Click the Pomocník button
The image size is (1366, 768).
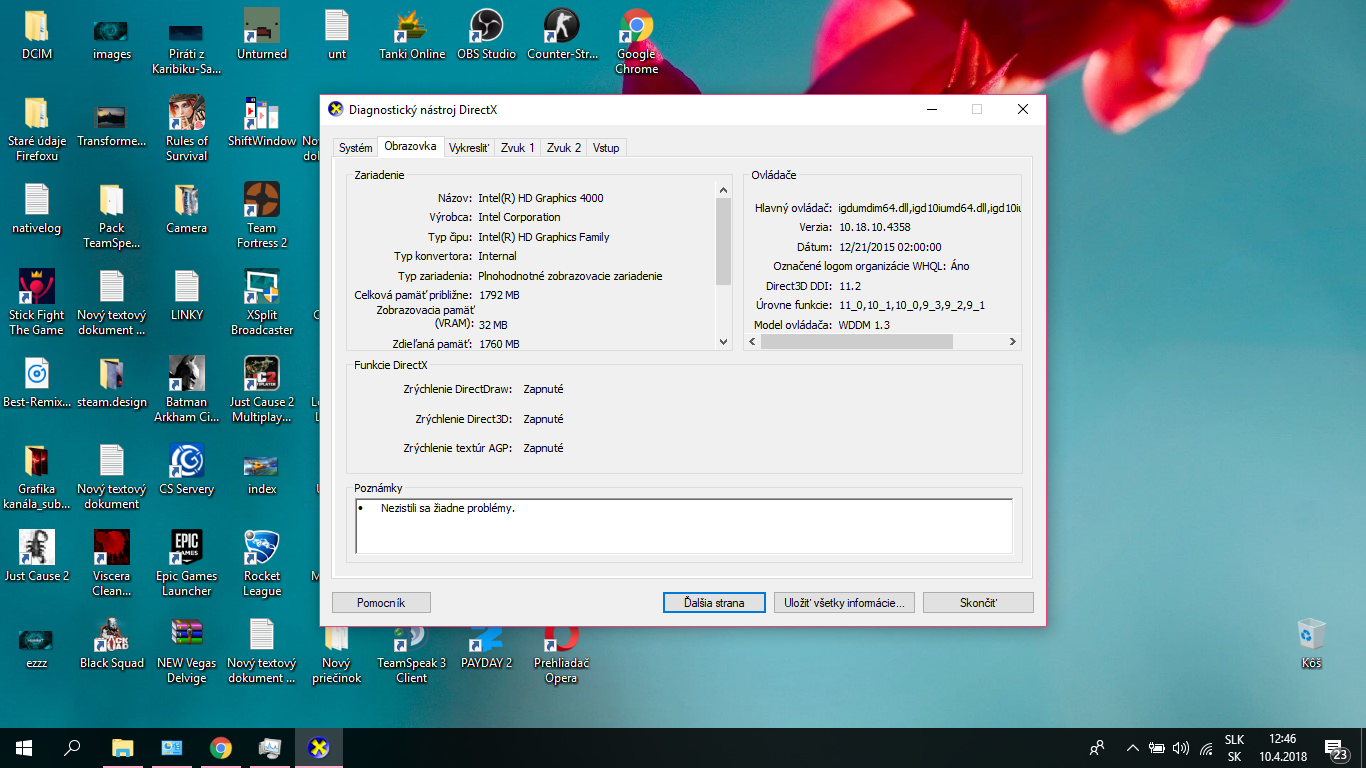point(381,603)
